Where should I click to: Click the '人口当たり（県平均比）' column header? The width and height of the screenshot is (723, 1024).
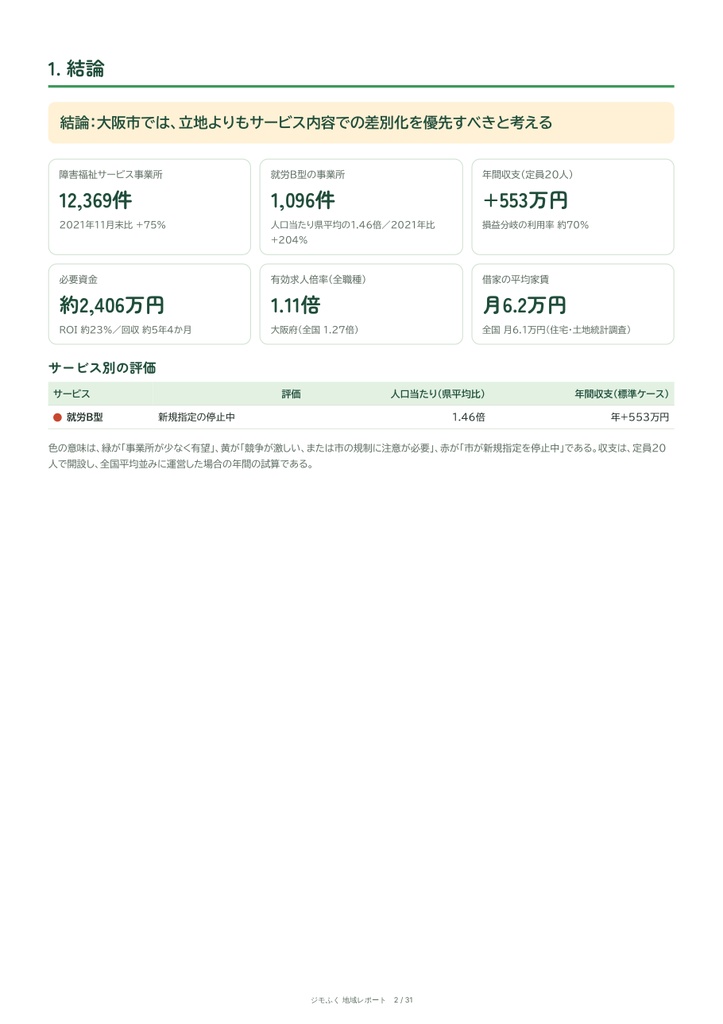pyautogui.click(x=438, y=394)
